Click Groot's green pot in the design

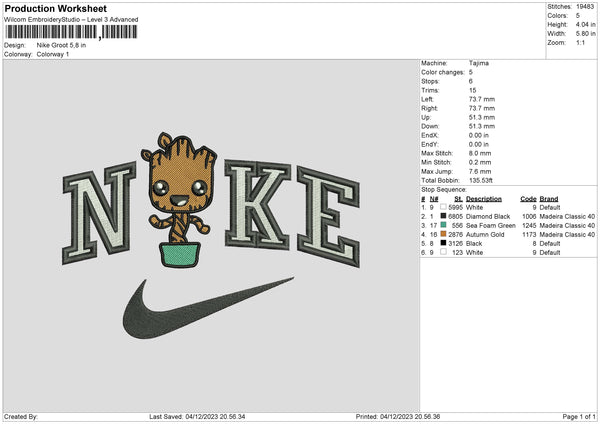click(179, 255)
